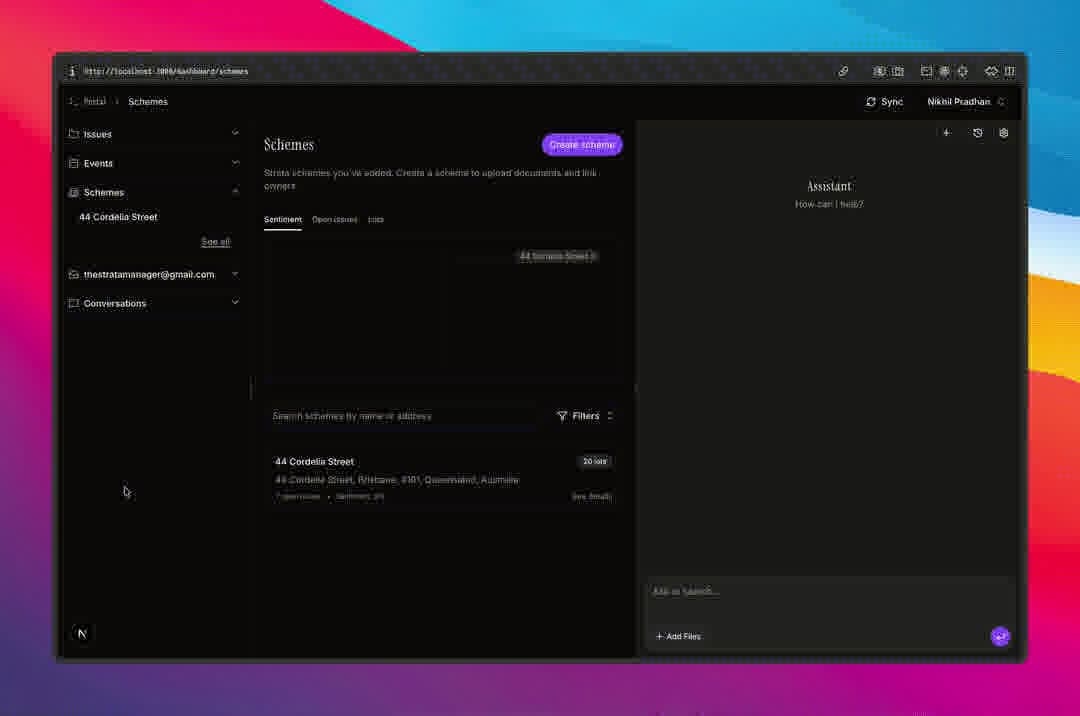Start a new assistant chat with plus icon
The image size is (1080, 716).
[946, 133]
